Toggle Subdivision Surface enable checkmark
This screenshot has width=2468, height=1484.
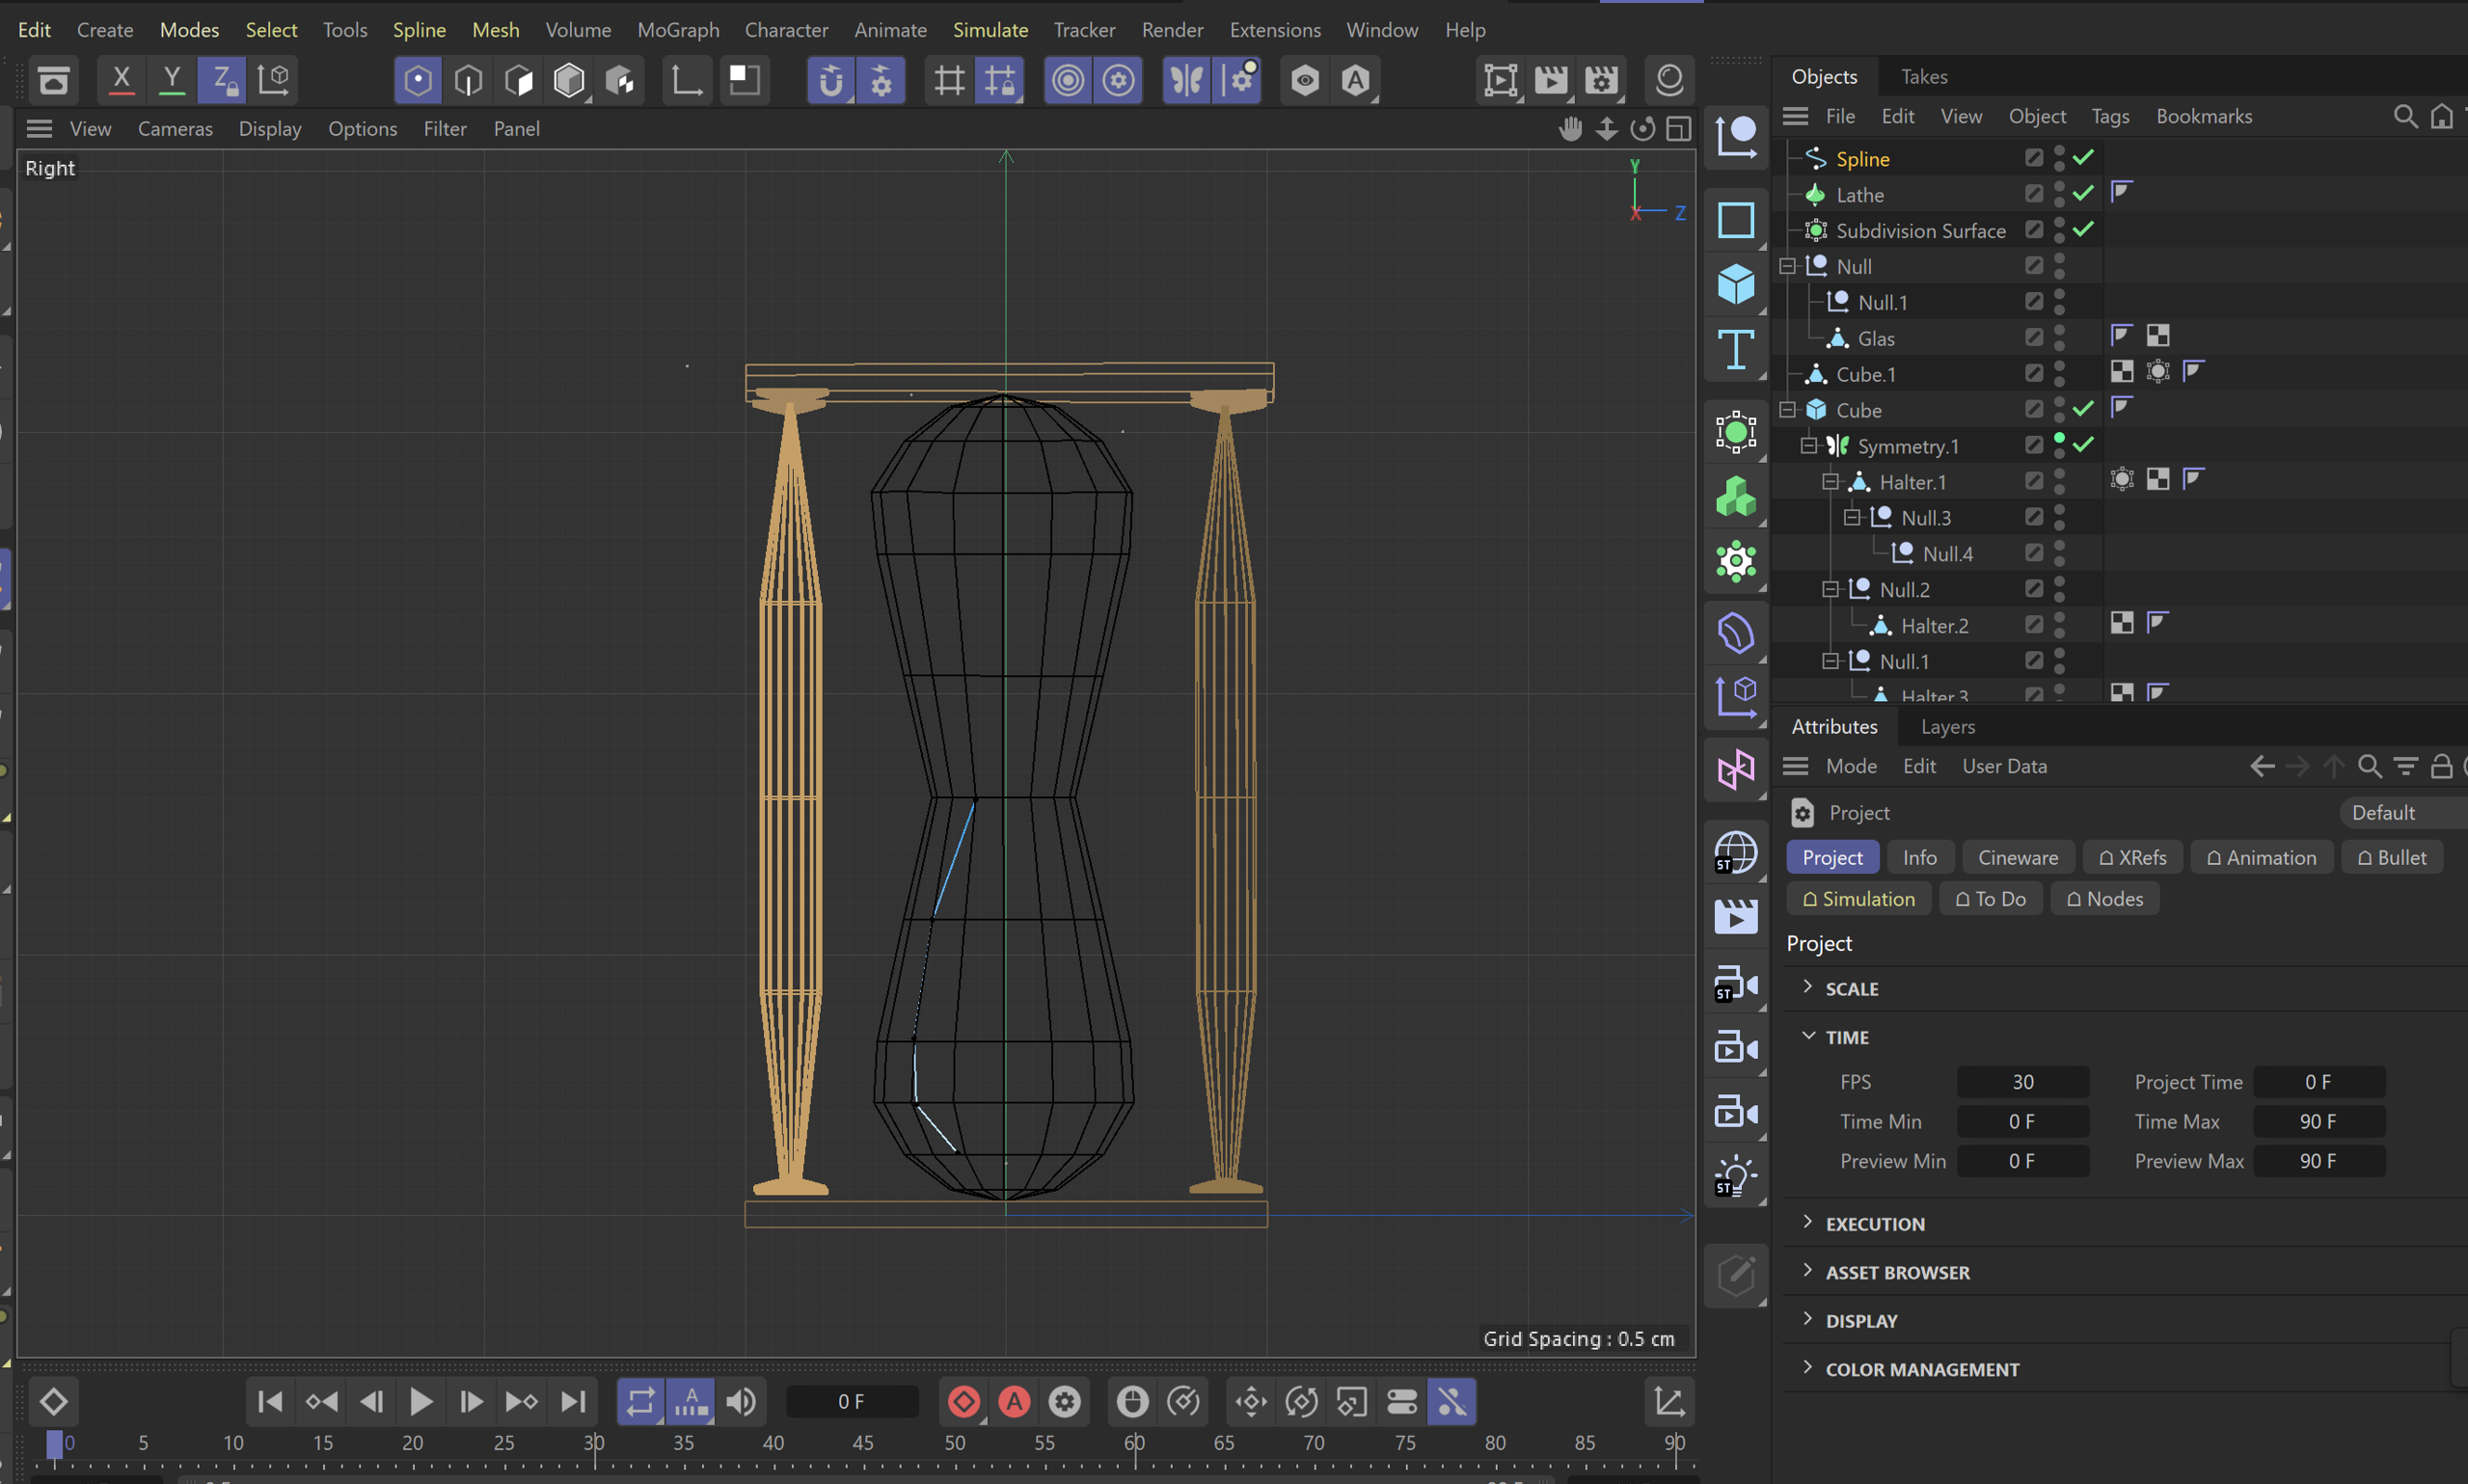[x=2083, y=230]
